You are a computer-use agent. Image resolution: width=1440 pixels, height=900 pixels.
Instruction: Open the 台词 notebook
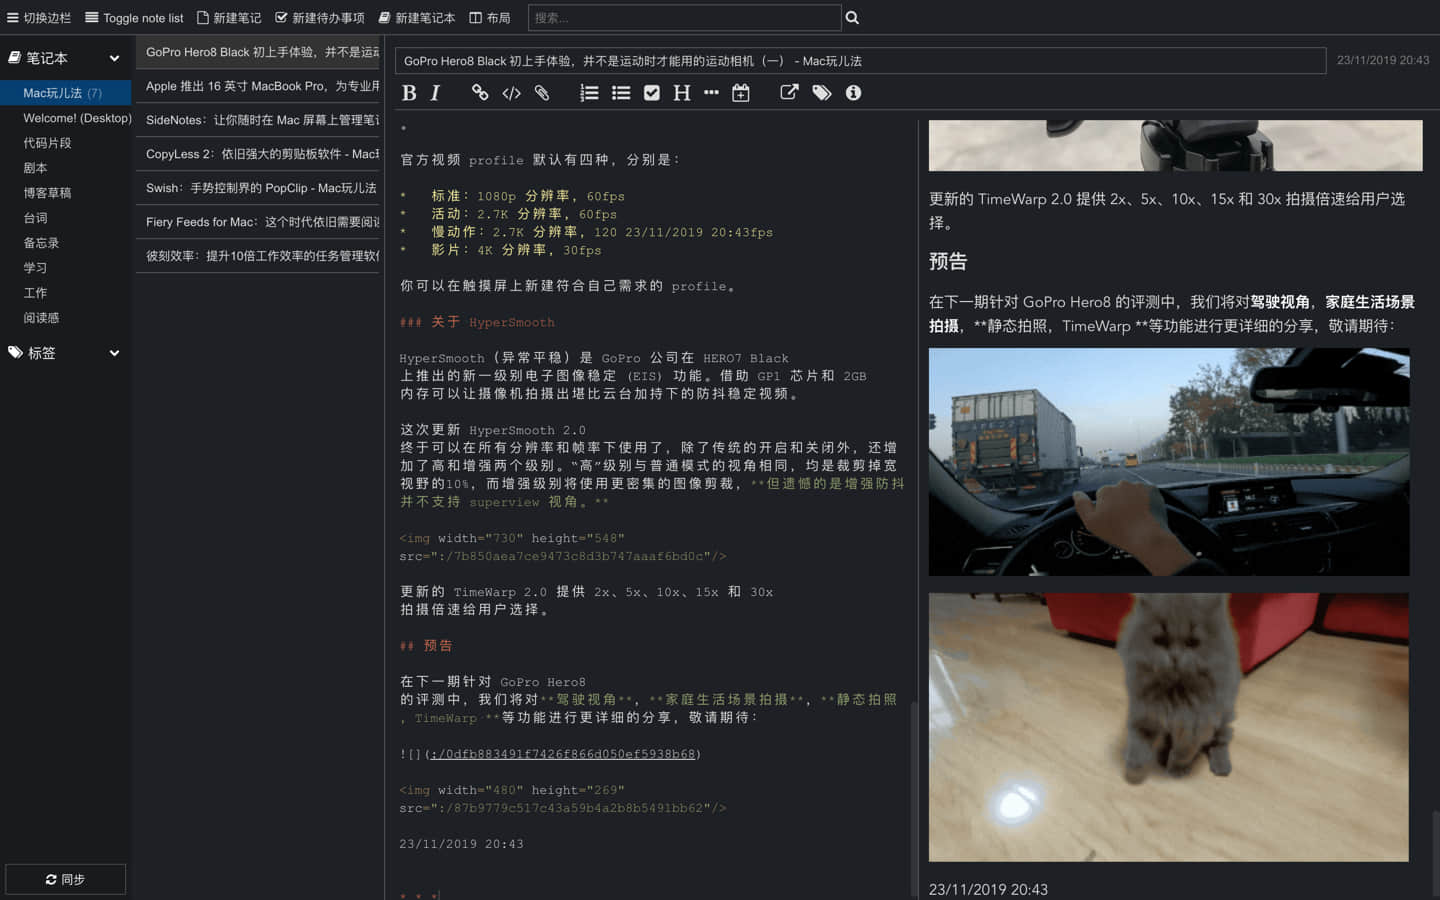pyautogui.click(x=66, y=218)
